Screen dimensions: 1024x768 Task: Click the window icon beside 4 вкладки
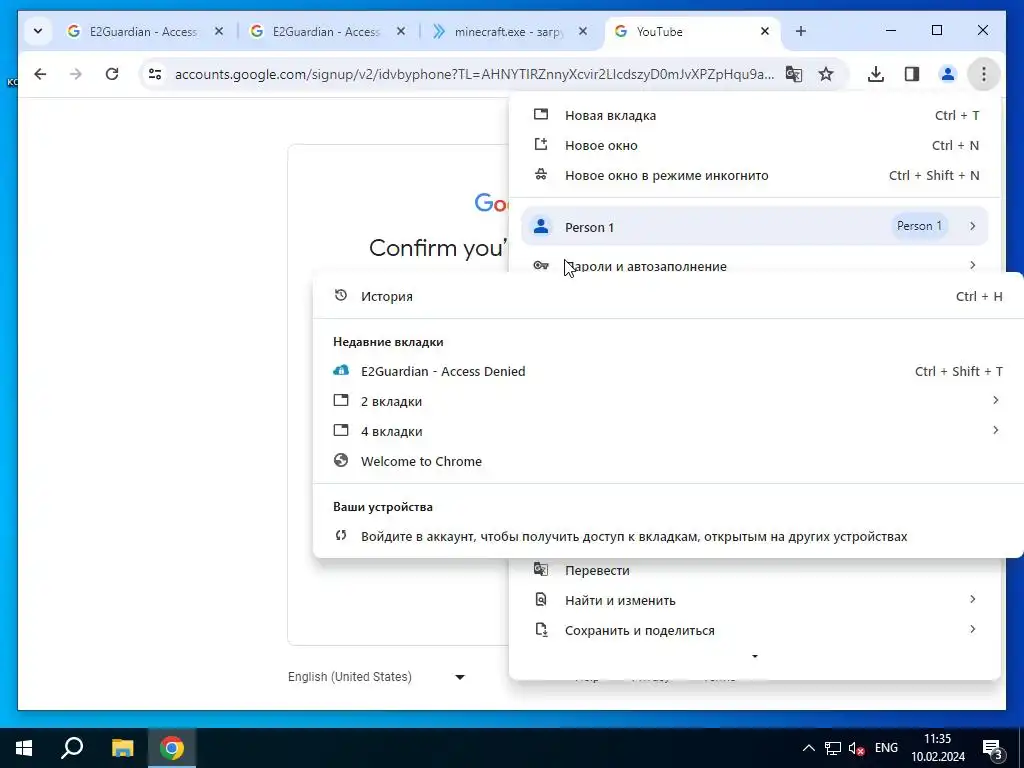click(340, 430)
